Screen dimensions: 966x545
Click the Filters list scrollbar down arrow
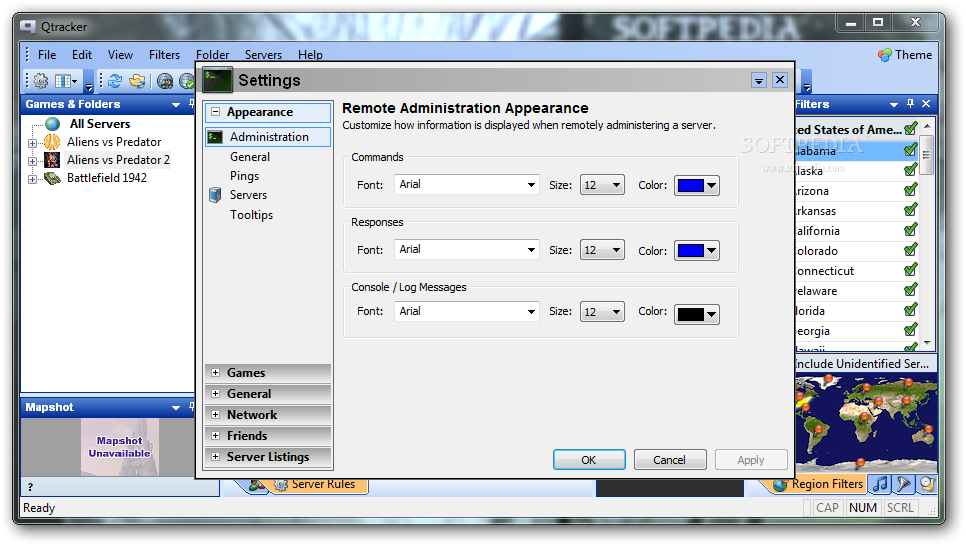click(x=927, y=344)
